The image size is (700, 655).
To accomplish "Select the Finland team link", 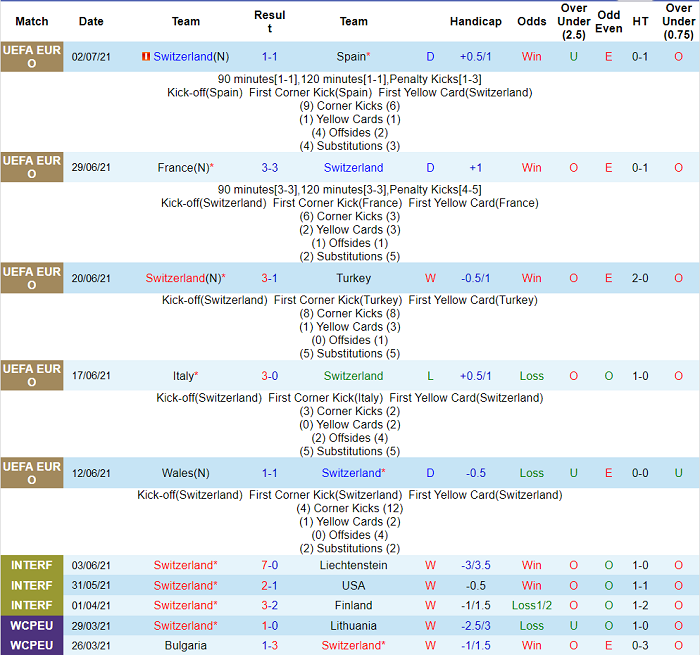I will point(353,605).
